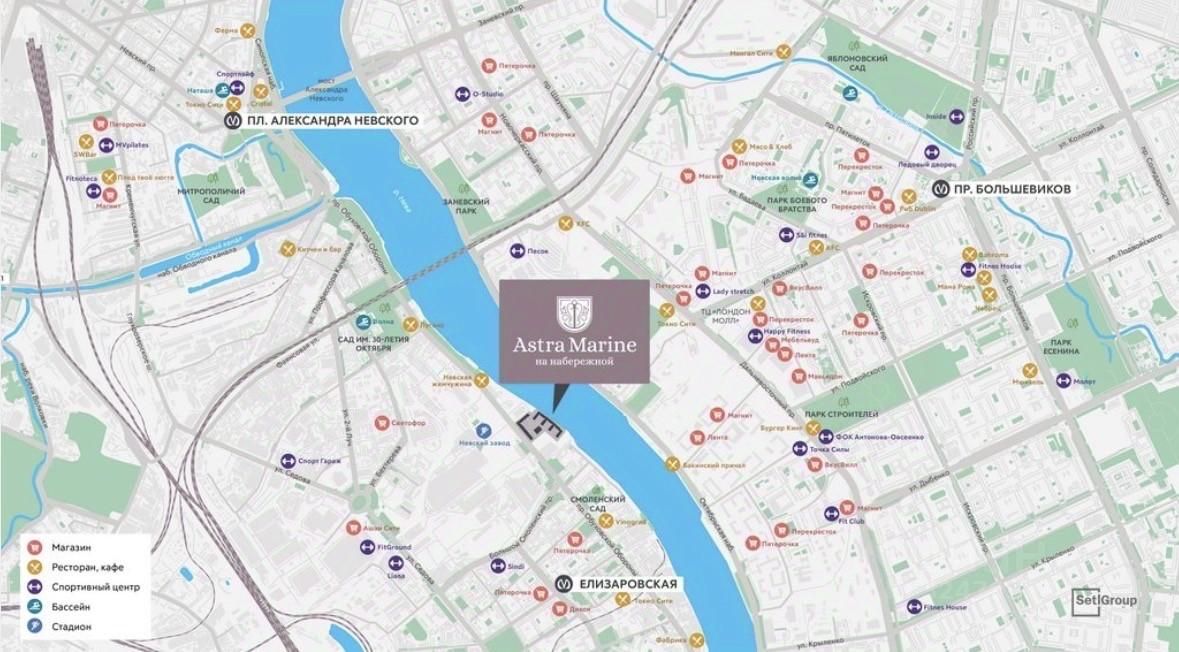Click the Пр. Большевиков metro station icon

(940, 189)
